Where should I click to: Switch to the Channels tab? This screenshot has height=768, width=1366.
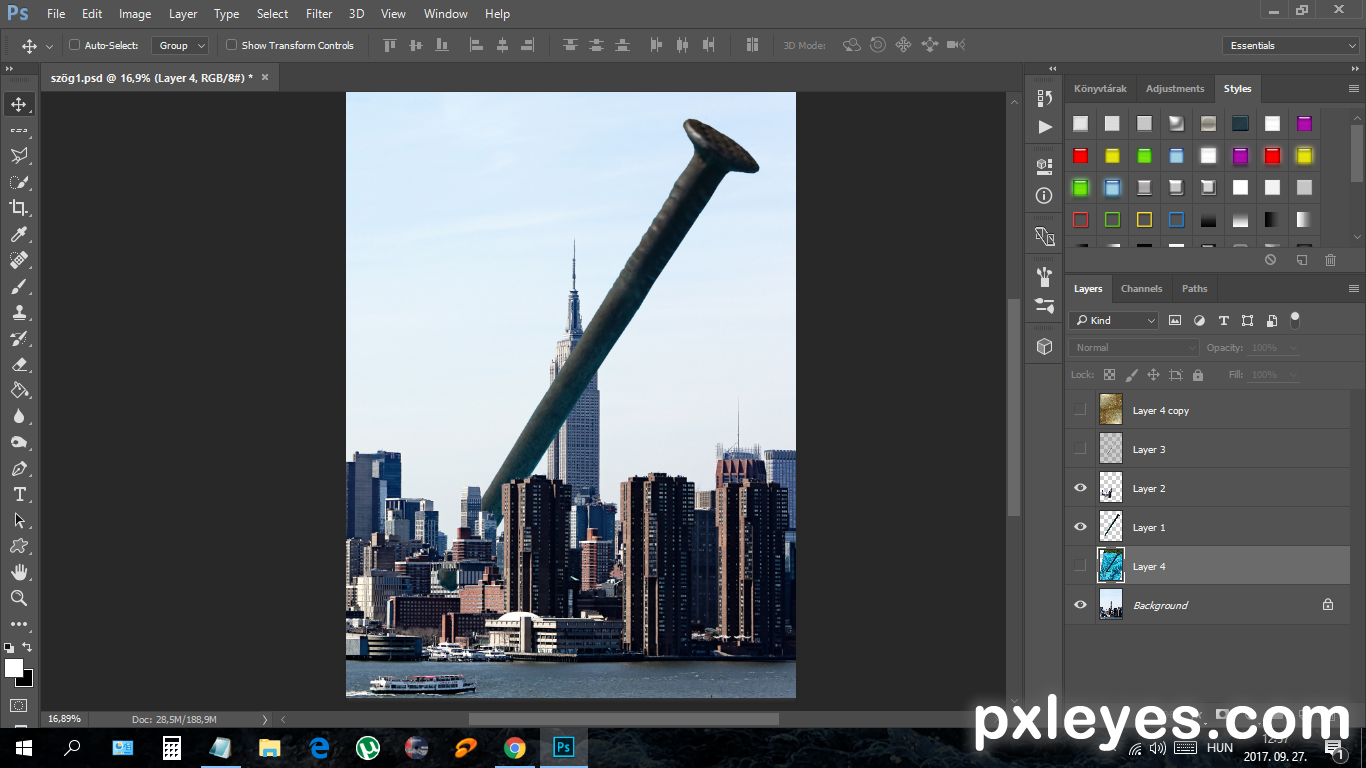click(1141, 288)
